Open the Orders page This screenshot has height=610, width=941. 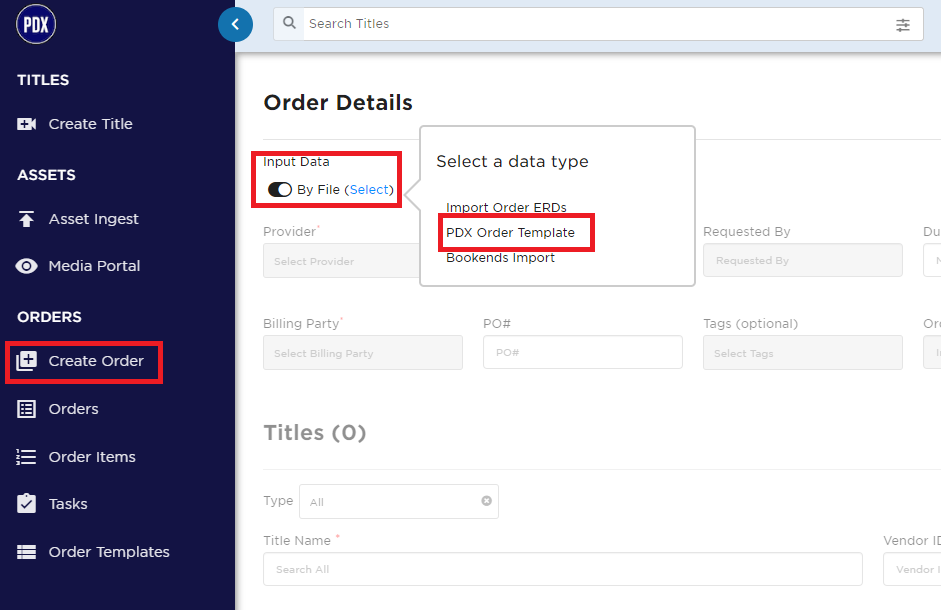73,409
